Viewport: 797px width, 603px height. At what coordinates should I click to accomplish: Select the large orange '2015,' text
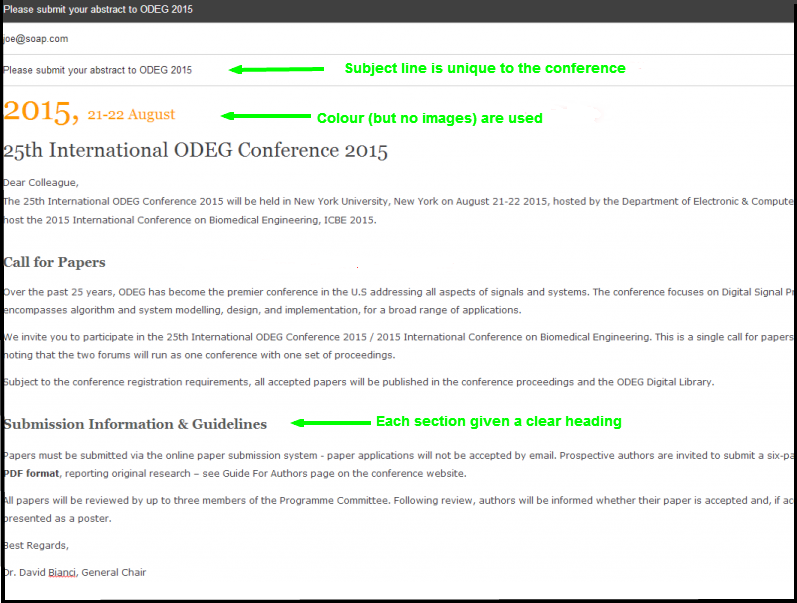(x=42, y=111)
